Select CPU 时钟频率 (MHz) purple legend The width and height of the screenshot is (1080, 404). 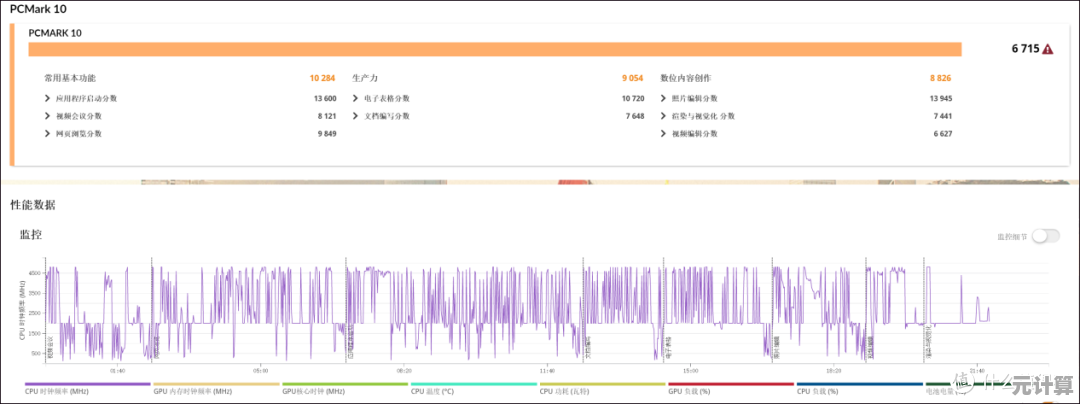tap(87, 391)
